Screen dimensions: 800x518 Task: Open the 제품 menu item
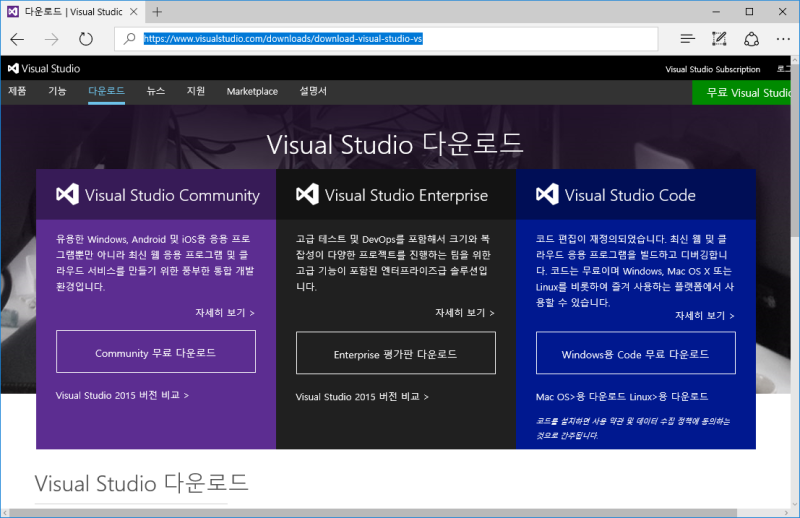pyautogui.click(x=17, y=91)
